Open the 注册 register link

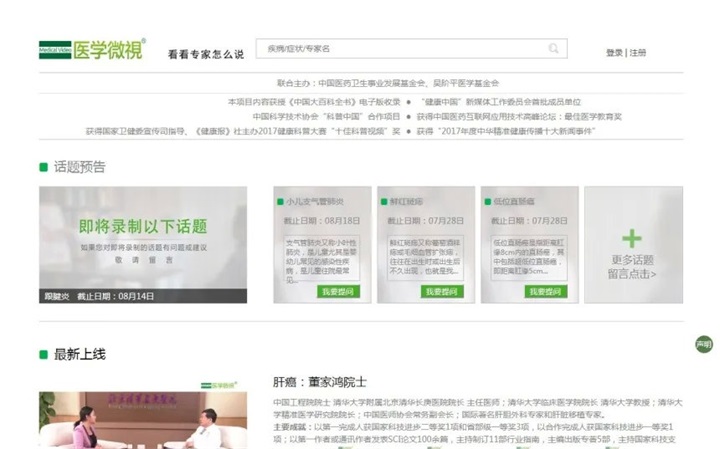coord(638,53)
